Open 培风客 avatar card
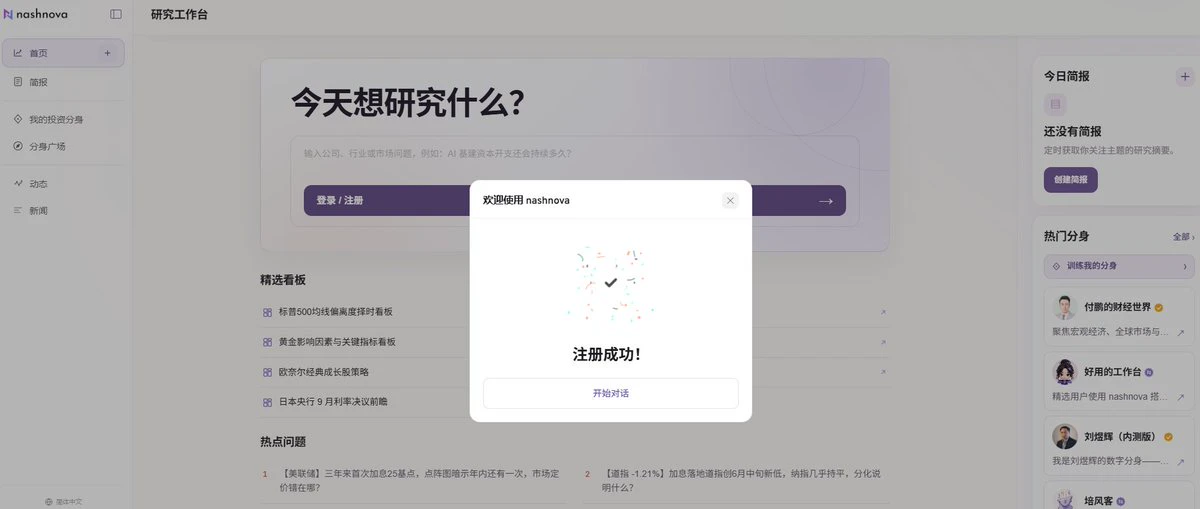This screenshot has width=1200, height=509. coord(1119,496)
